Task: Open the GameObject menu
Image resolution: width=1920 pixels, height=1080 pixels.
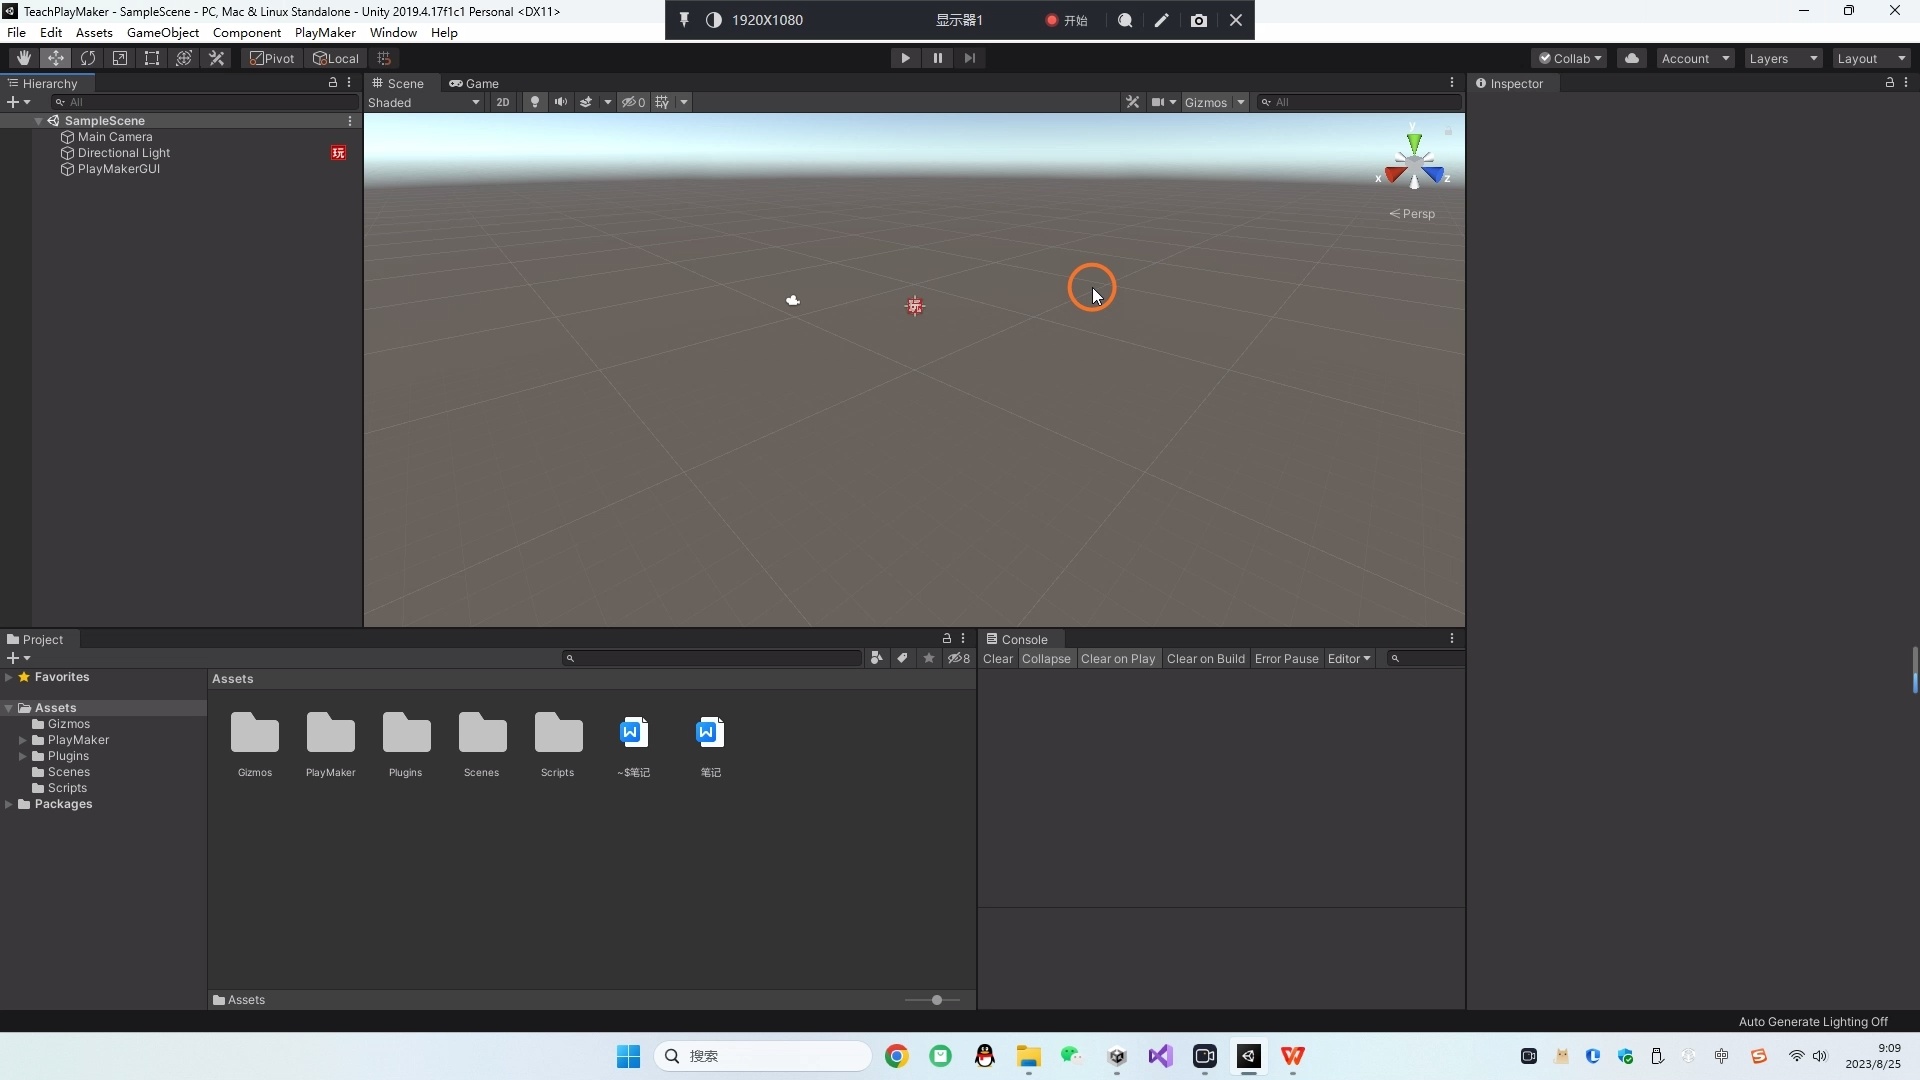Action: (162, 32)
